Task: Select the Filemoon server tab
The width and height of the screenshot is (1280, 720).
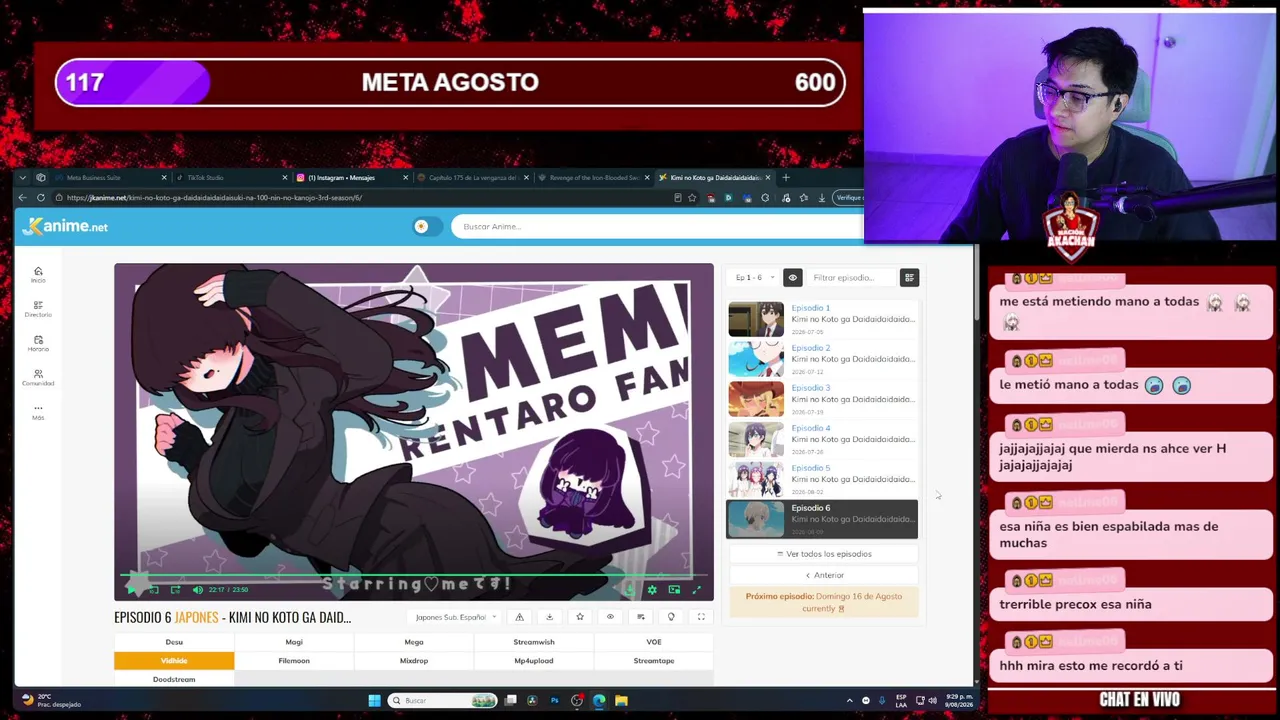Action: click(x=294, y=660)
